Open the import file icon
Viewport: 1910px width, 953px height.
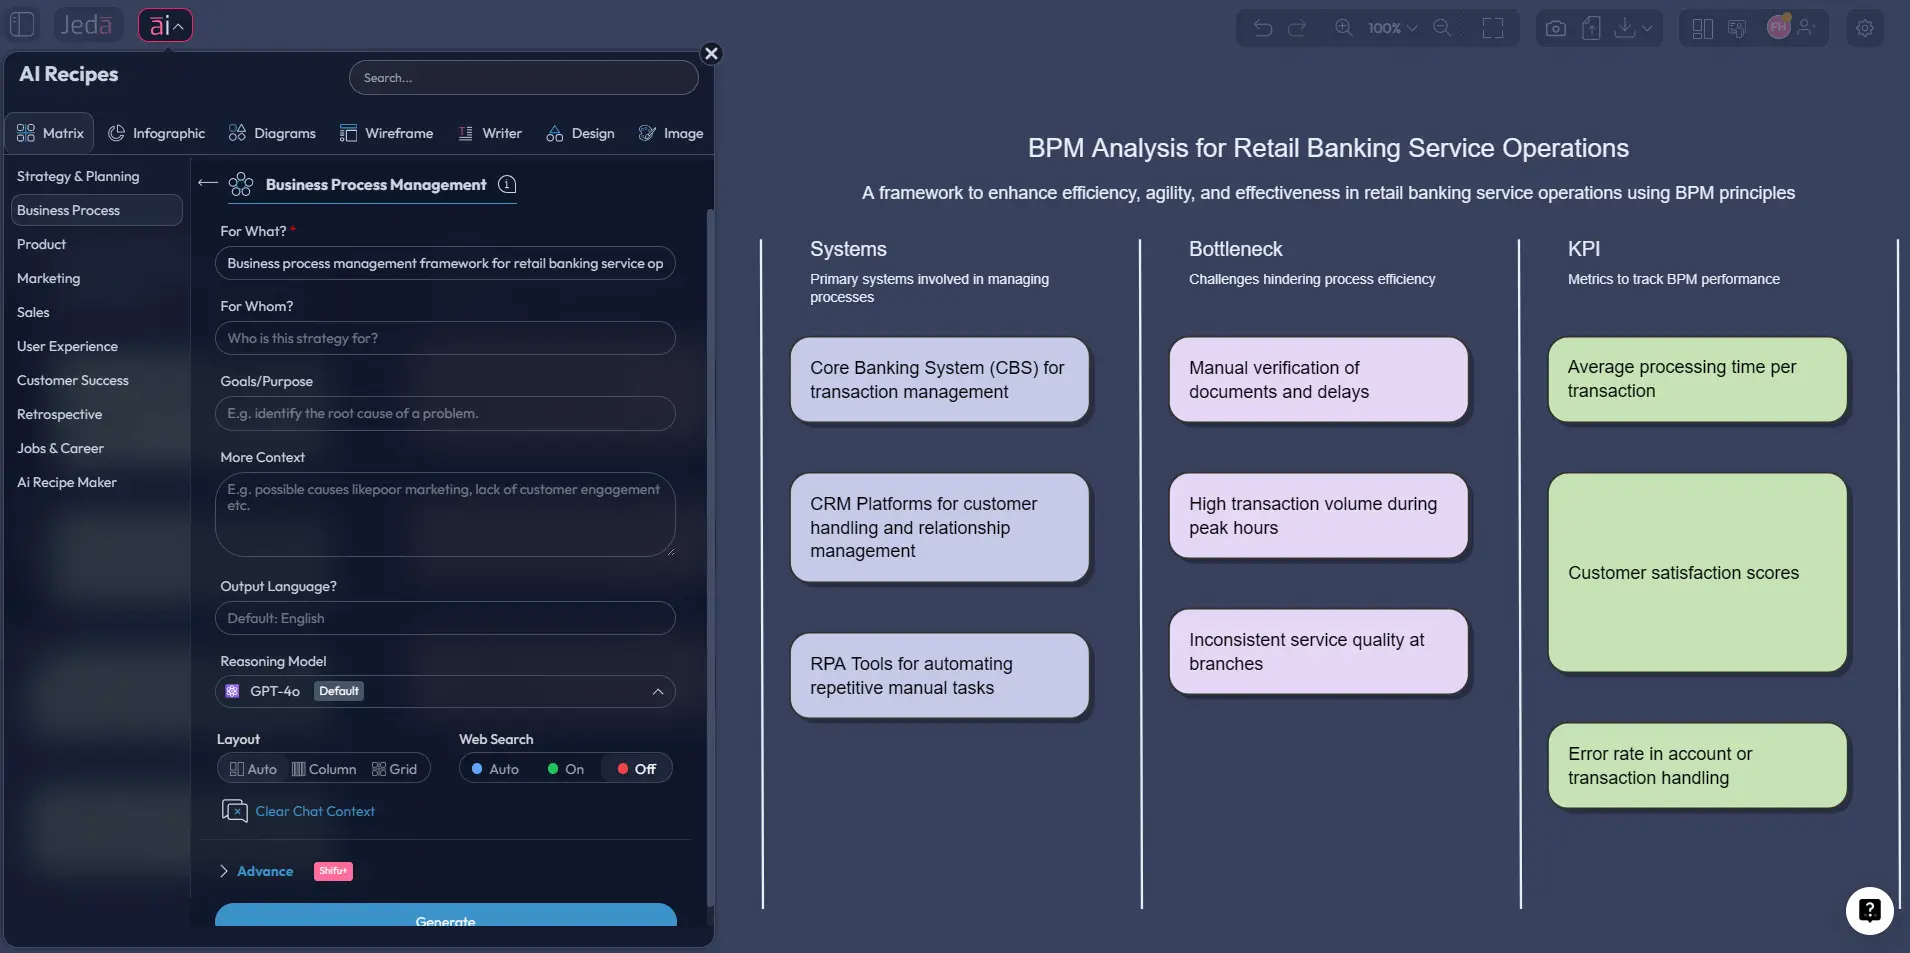click(x=1591, y=27)
